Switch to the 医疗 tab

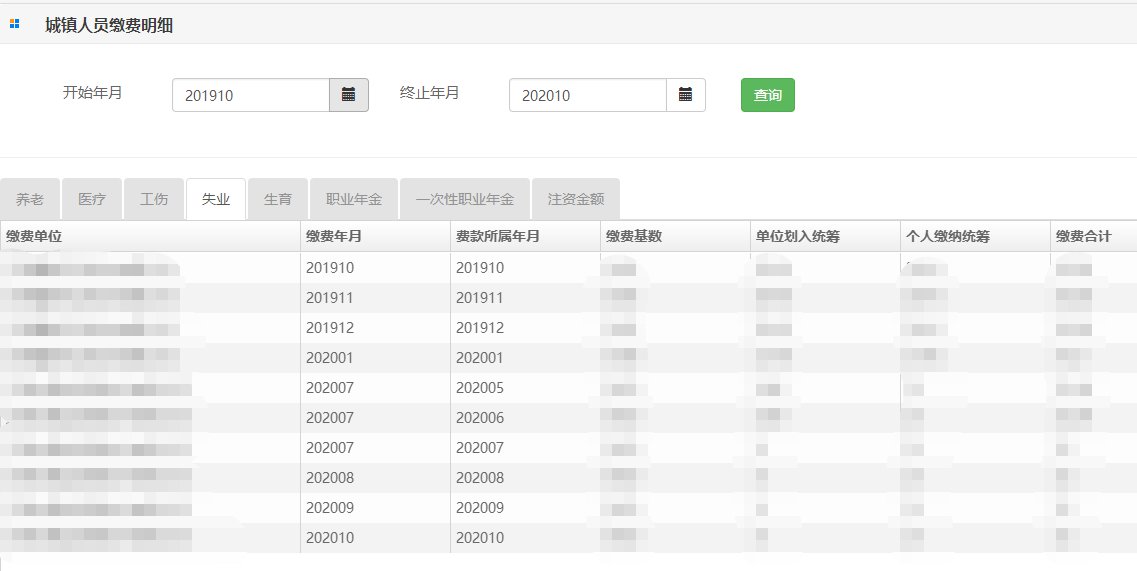point(92,199)
